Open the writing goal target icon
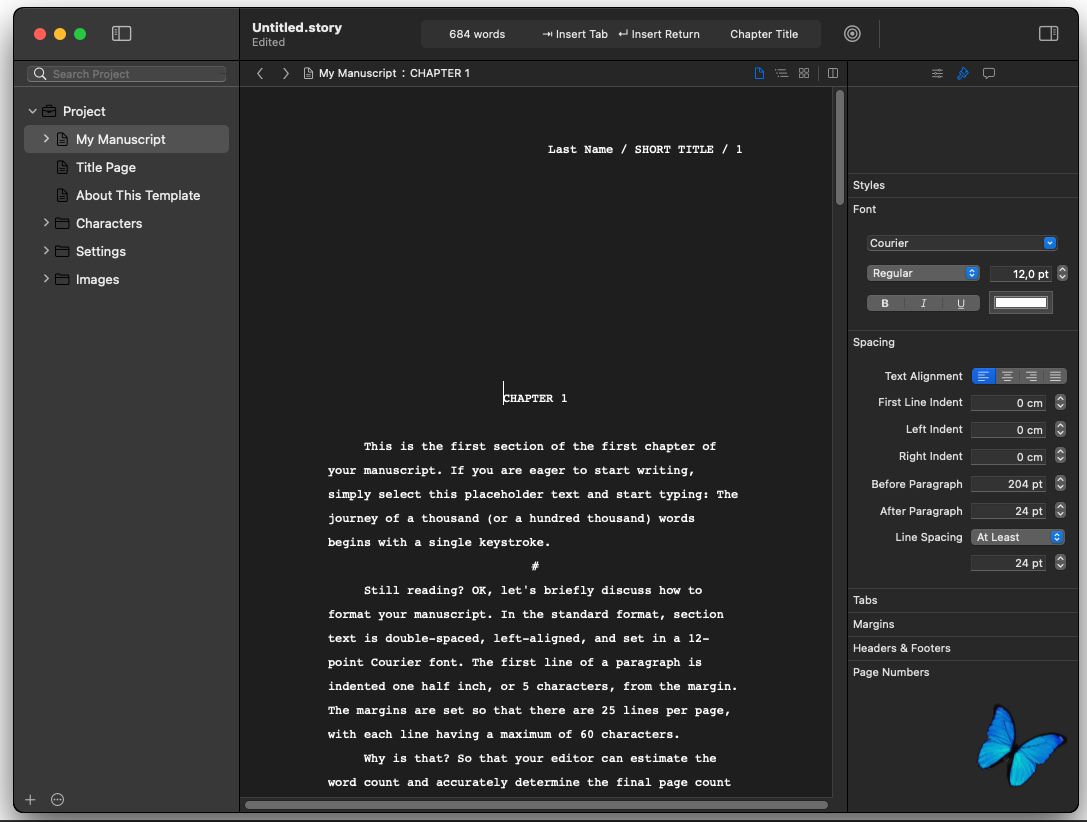 point(852,33)
